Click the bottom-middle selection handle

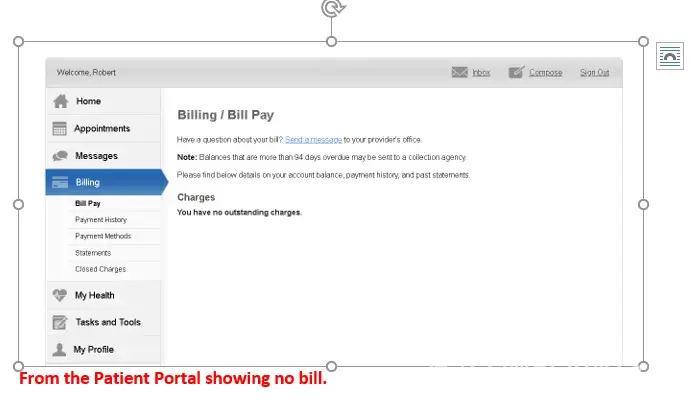pos(331,366)
